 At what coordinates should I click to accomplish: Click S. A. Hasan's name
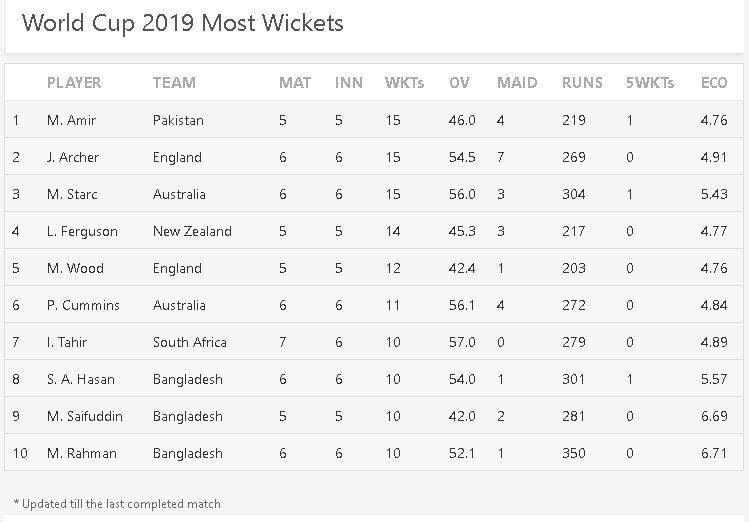coord(81,379)
